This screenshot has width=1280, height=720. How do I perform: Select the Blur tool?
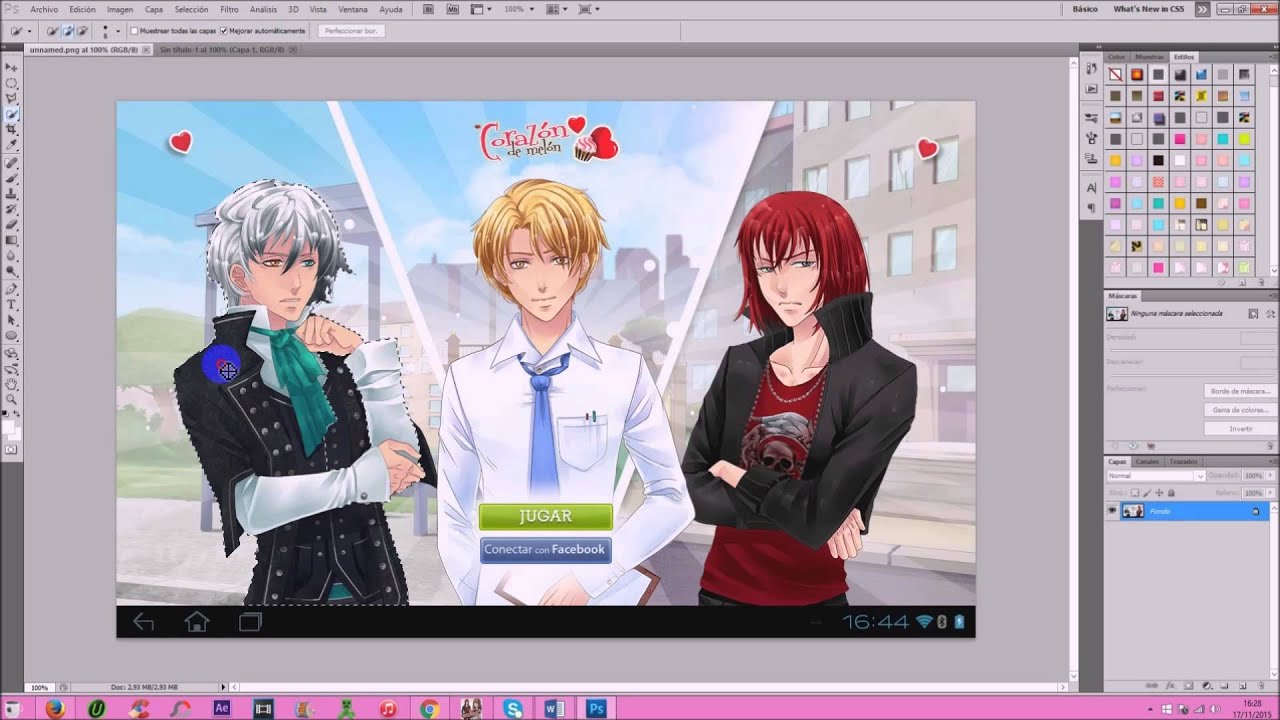point(12,256)
